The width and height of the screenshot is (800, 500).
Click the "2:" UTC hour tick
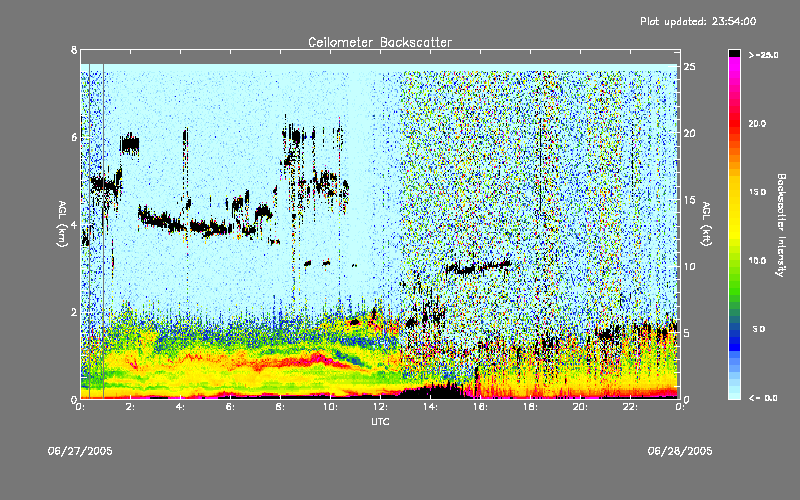pyautogui.click(x=131, y=407)
